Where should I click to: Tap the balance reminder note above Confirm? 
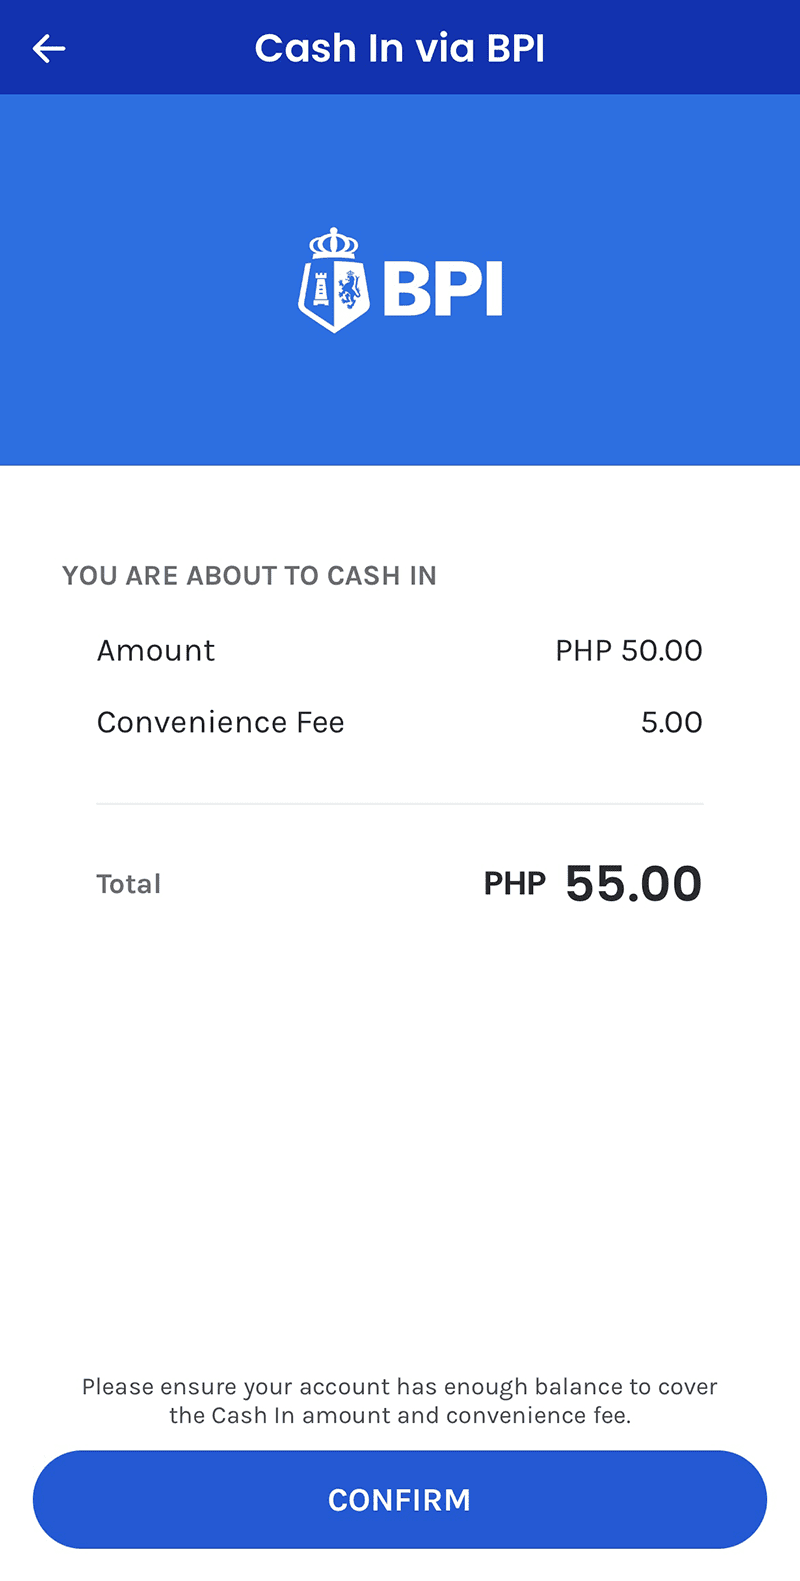[400, 1401]
